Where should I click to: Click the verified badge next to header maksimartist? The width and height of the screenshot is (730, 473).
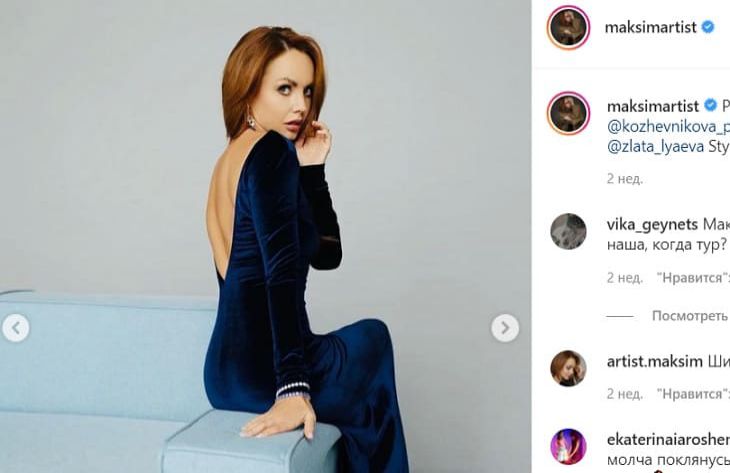pyautogui.click(x=708, y=27)
